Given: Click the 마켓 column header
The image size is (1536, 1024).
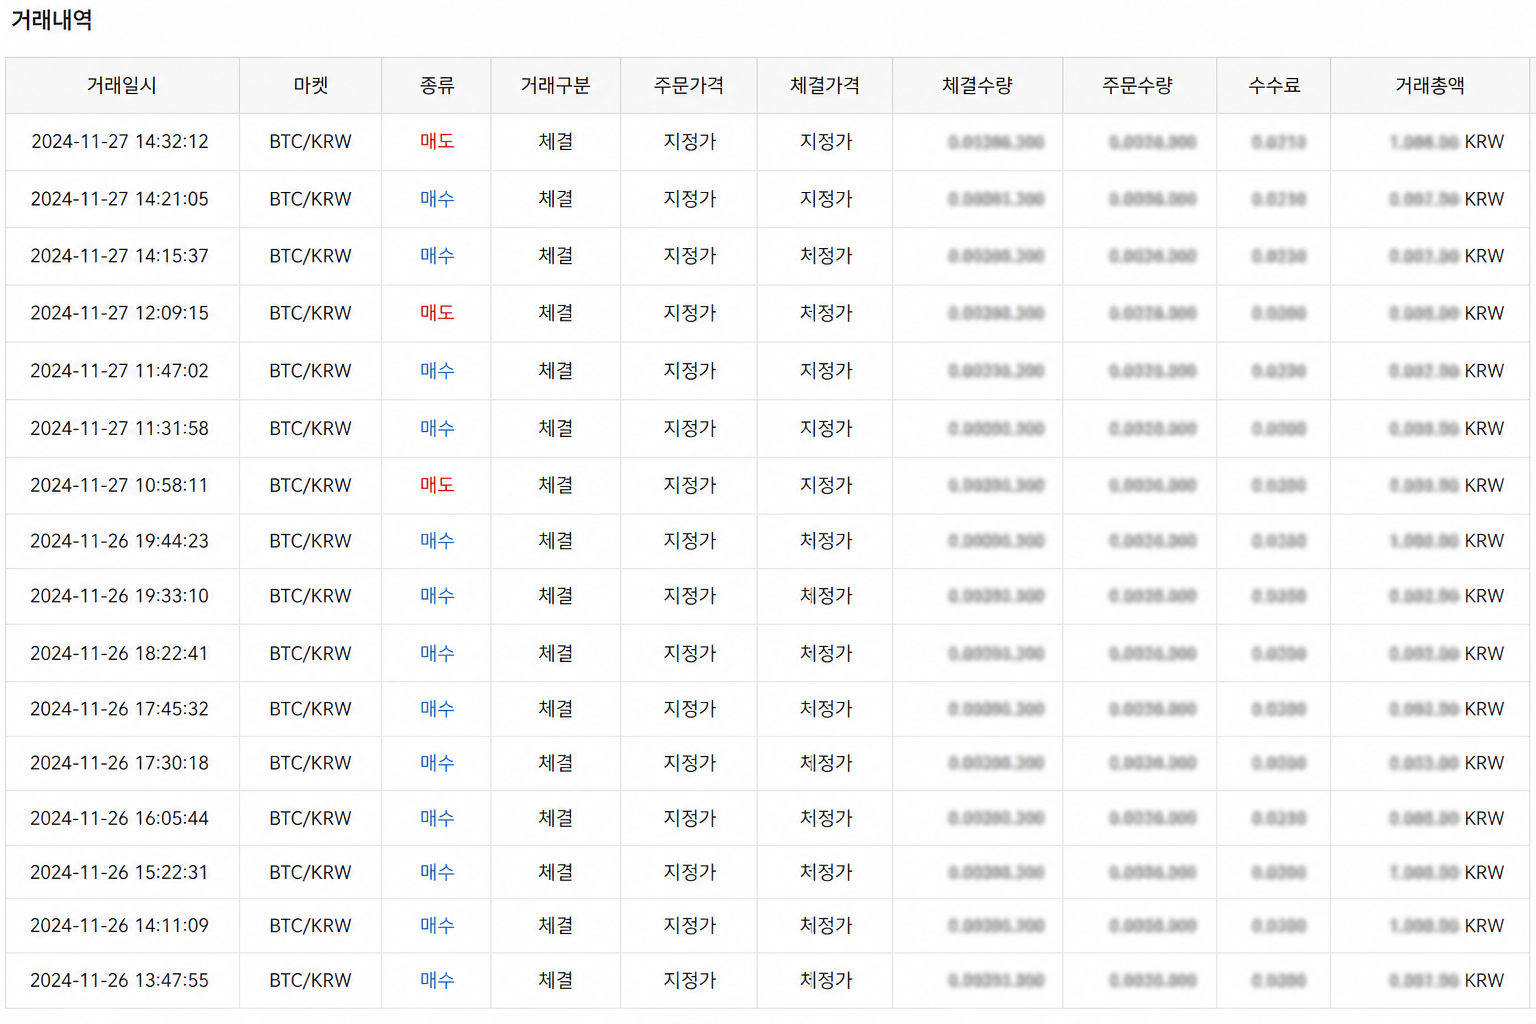Looking at the screenshot, I should tap(311, 86).
